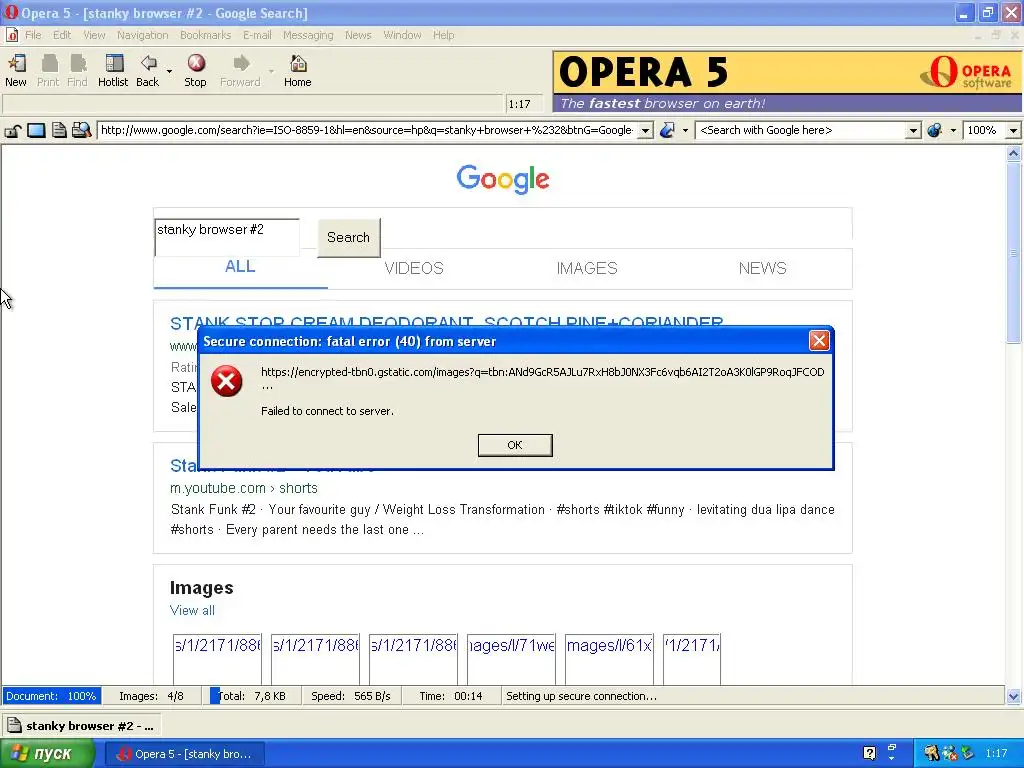This screenshot has width=1024, height=768.
Task: Click the padlock security icon
Action: pos(12,131)
